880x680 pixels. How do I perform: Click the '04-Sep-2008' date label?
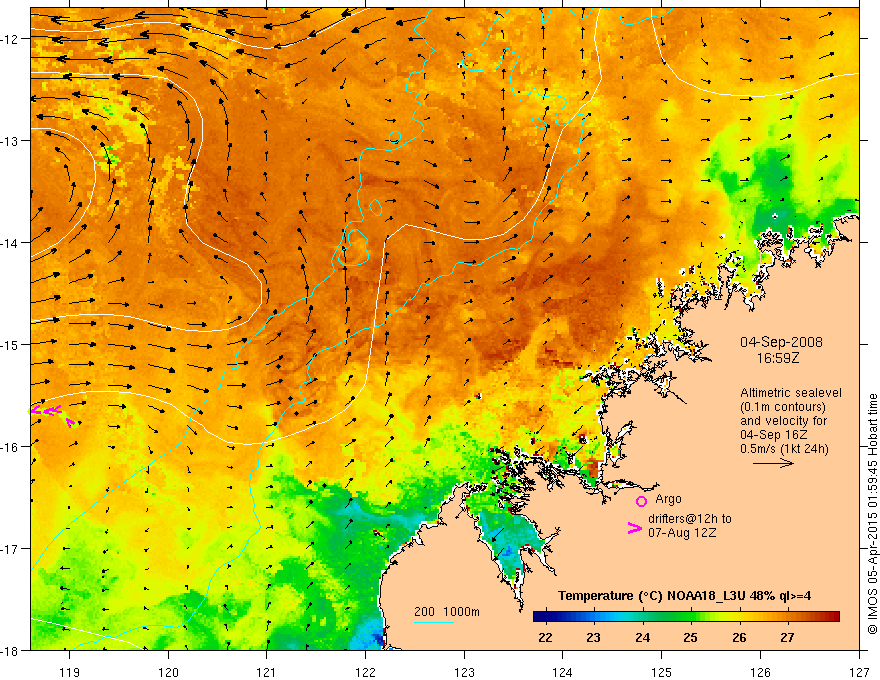point(781,342)
